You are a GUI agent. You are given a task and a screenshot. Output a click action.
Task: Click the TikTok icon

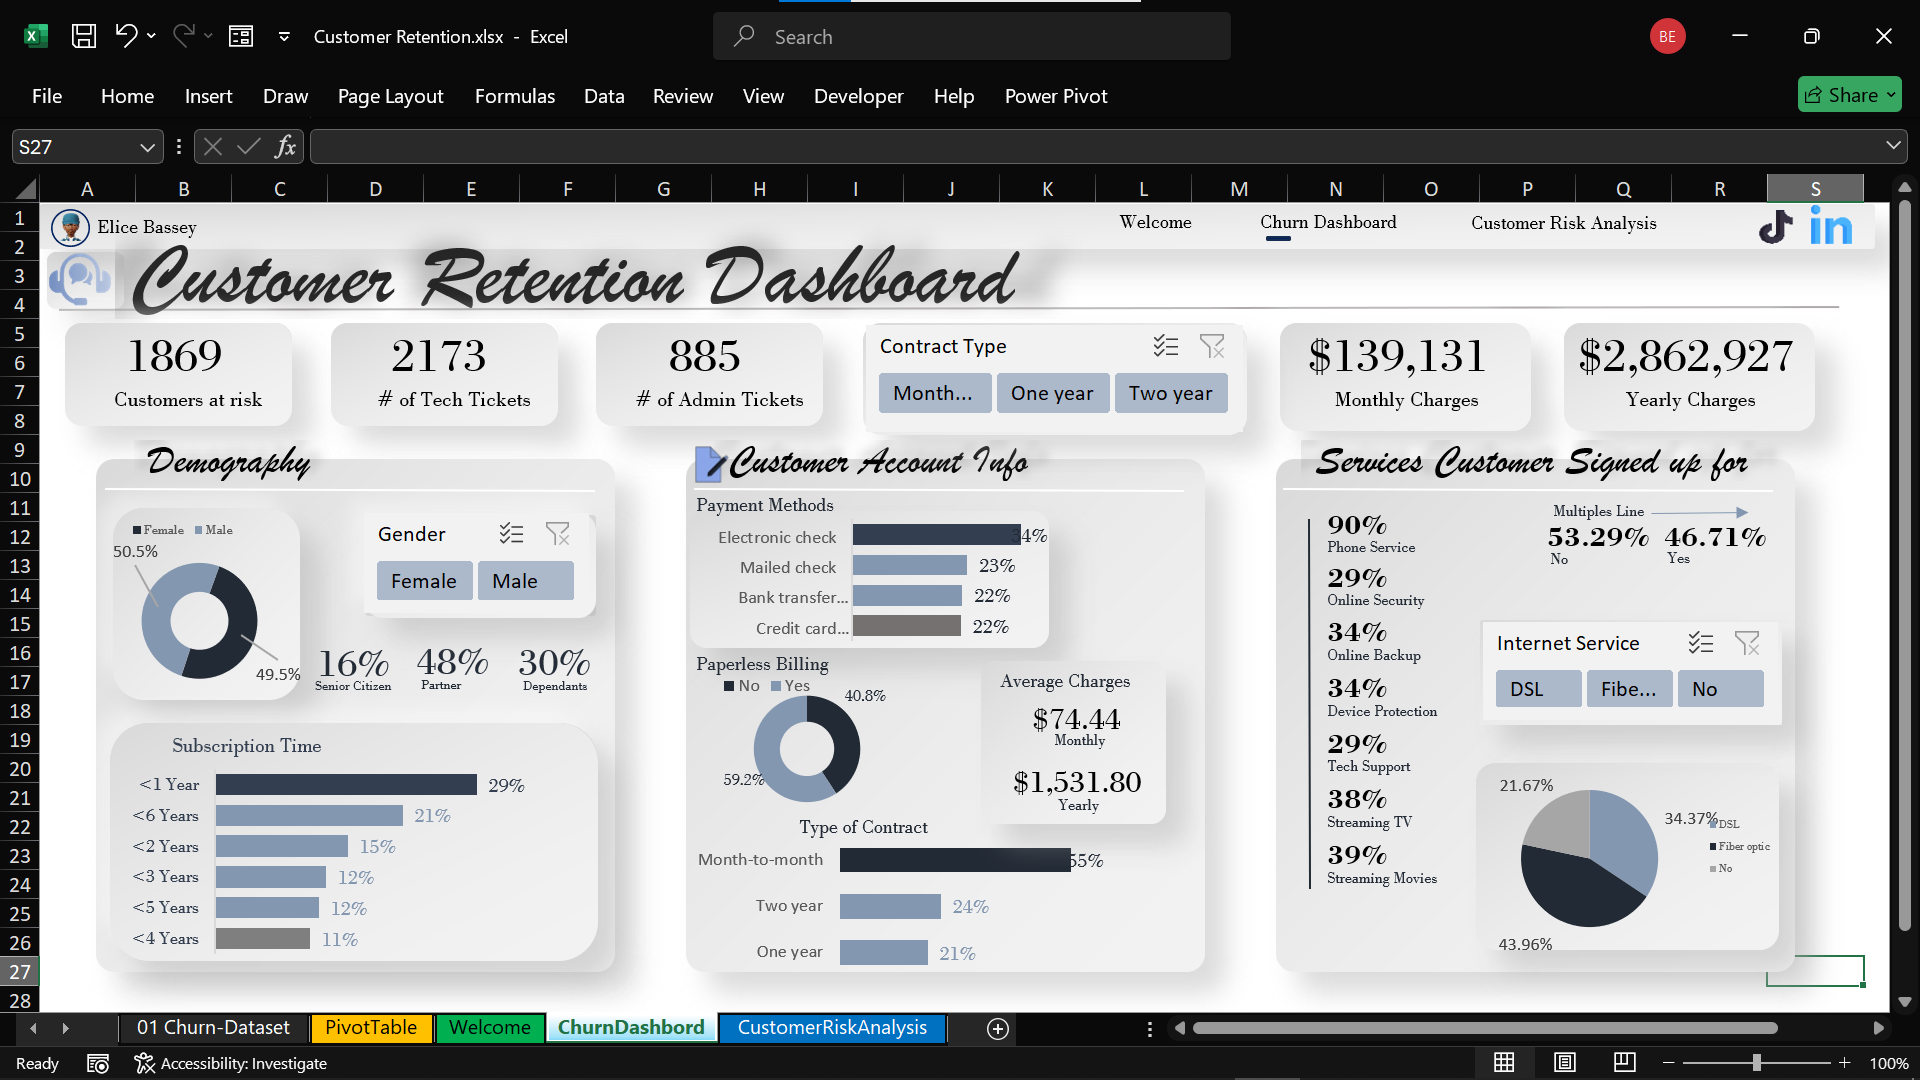pyautogui.click(x=1776, y=227)
